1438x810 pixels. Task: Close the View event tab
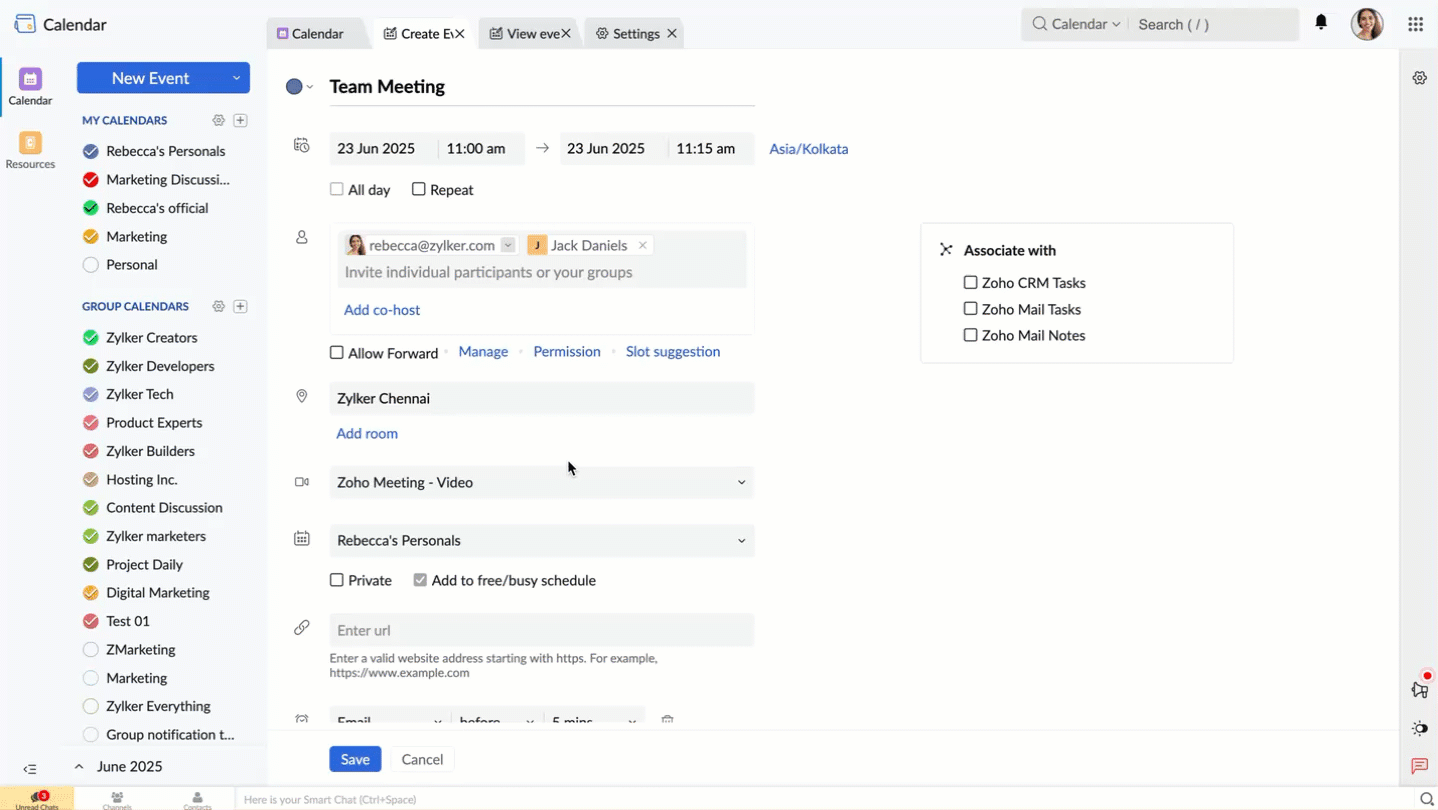pyautogui.click(x=566, y=33)
